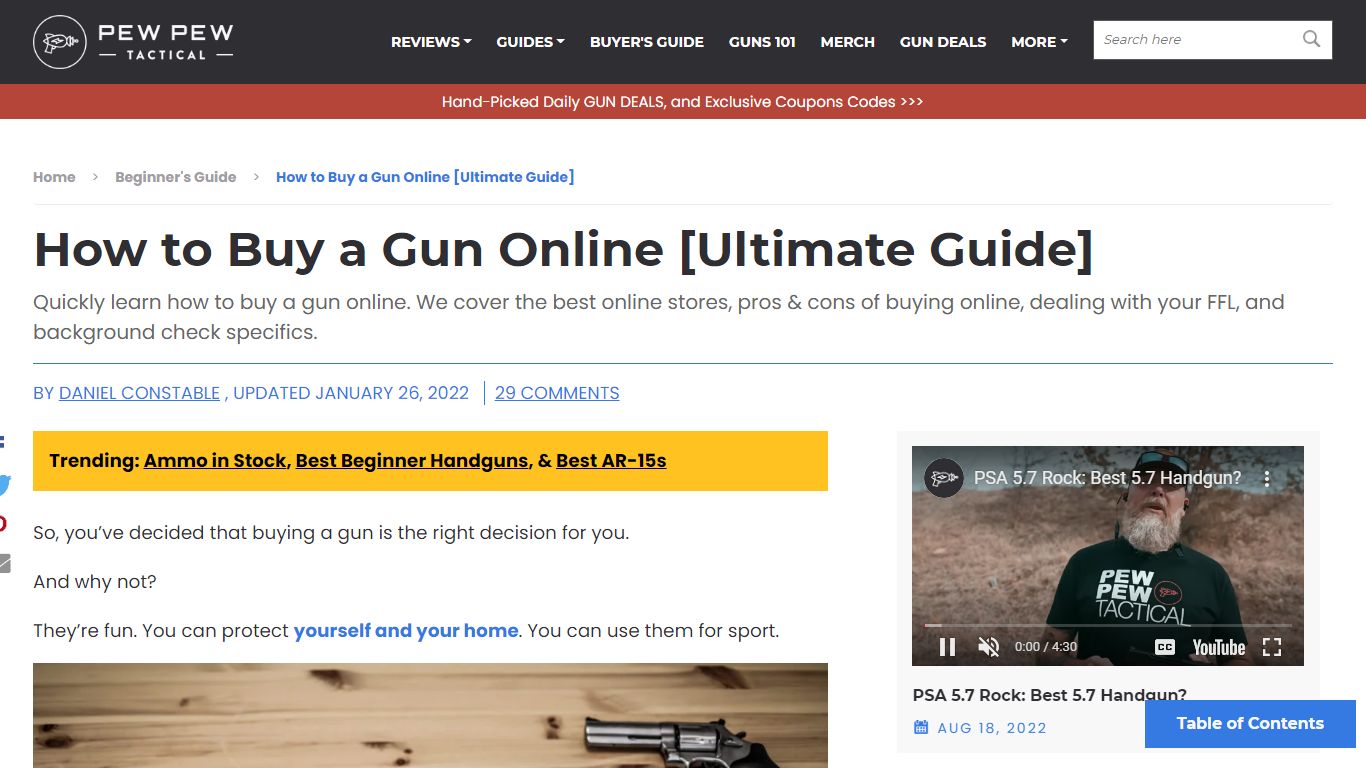Click the search magnifier icon
Image resolution: width=1366 pixels, height=768 pixels.
1311,39
